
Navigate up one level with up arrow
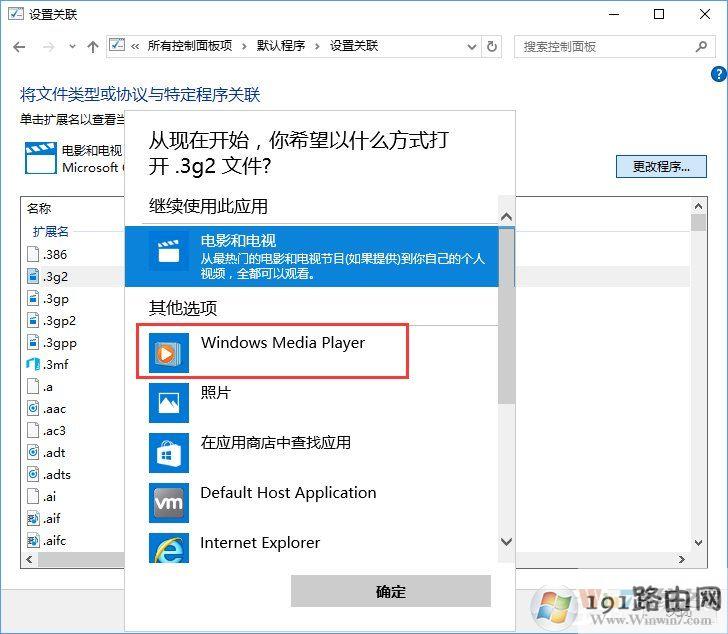(x=93, y=46)
